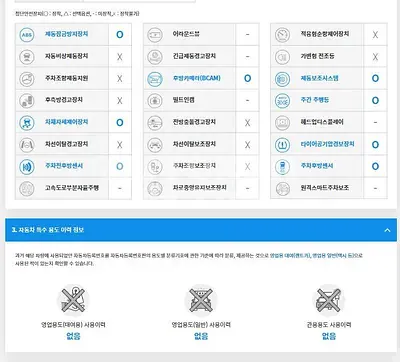400x362 pixels.
Task: Select the 주차전후방센서 icon
Action: [27, 167]
